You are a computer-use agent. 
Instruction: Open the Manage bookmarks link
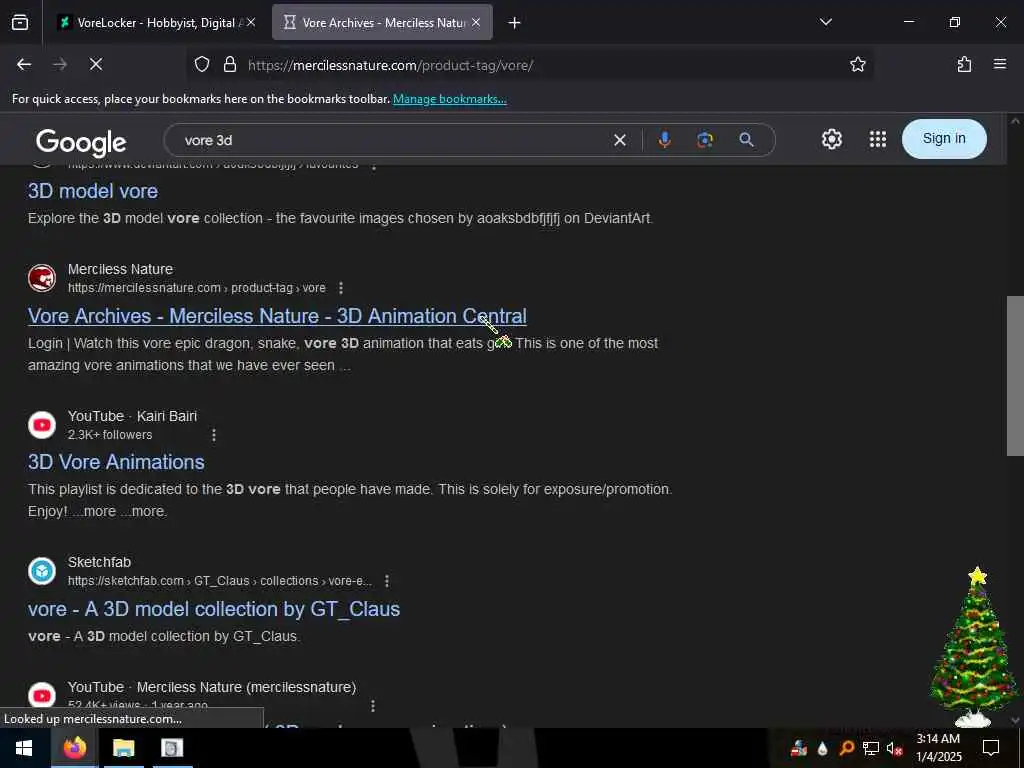(449, 99)
